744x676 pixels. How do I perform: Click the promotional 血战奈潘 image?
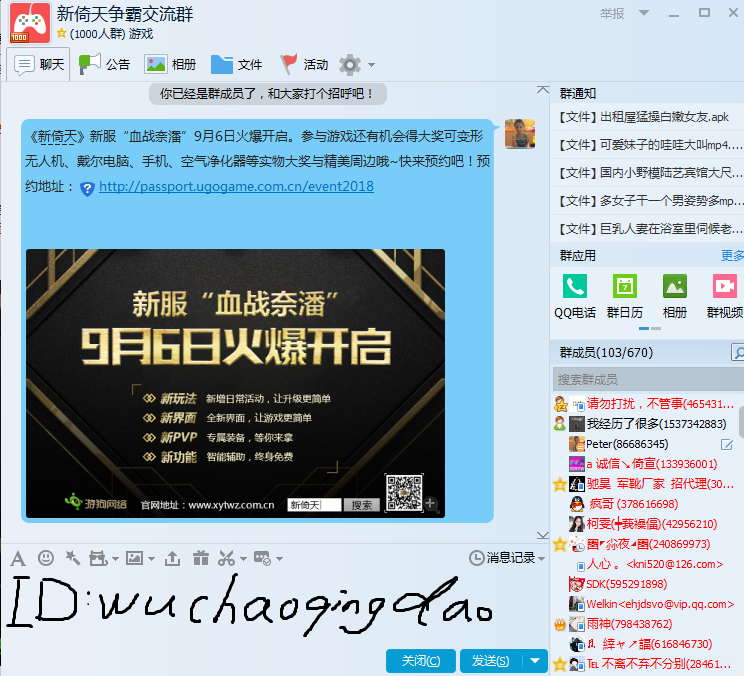click(235, 383)
